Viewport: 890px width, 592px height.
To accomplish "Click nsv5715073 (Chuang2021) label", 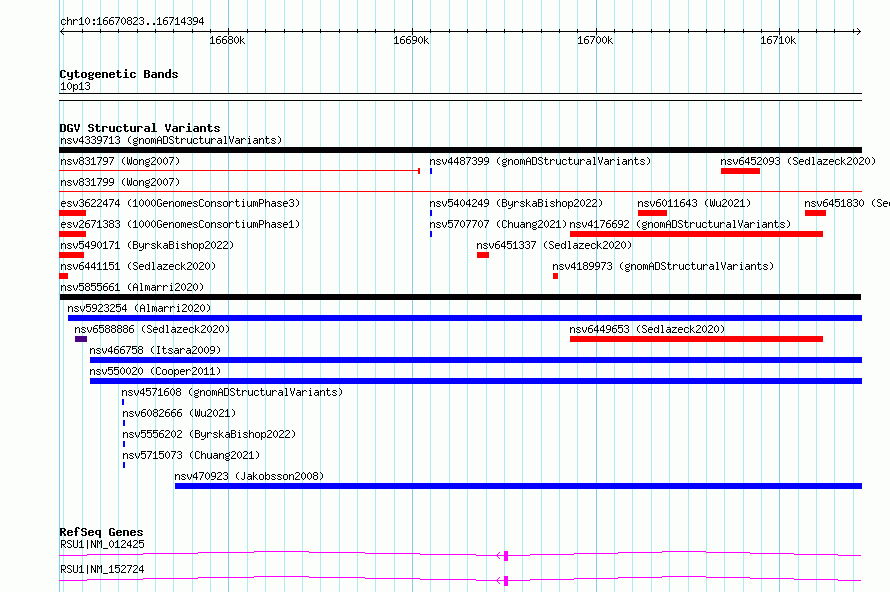I will [x=191, y=455].
